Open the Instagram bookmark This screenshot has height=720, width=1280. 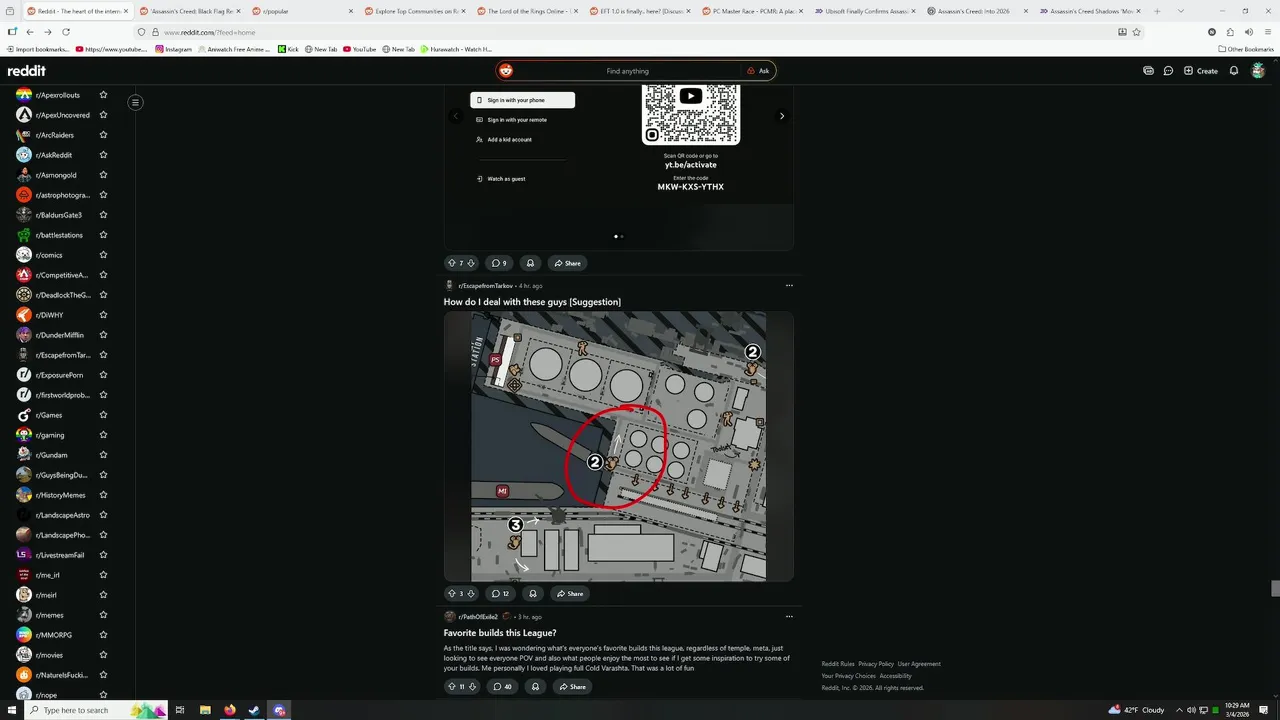click(x=173, y=49)
